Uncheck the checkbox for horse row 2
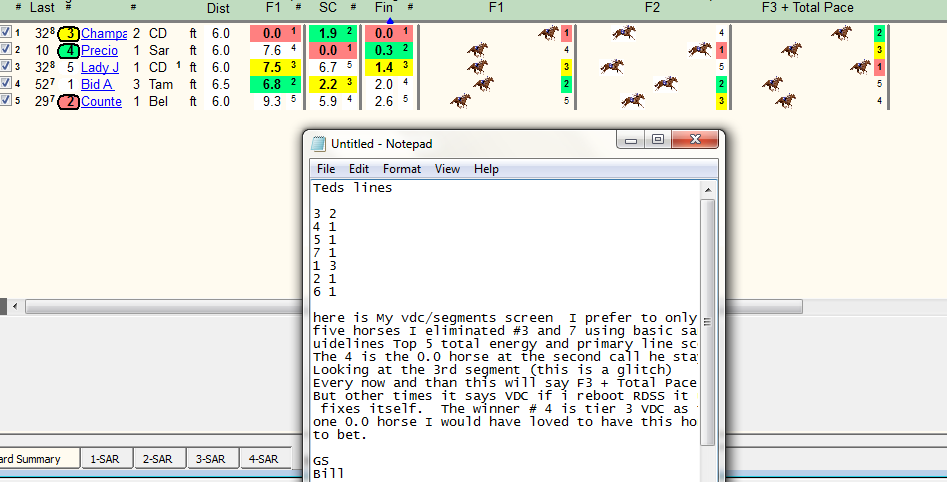Image resolution: width=947 pixels, height=482 pixels. coord(6,48)
